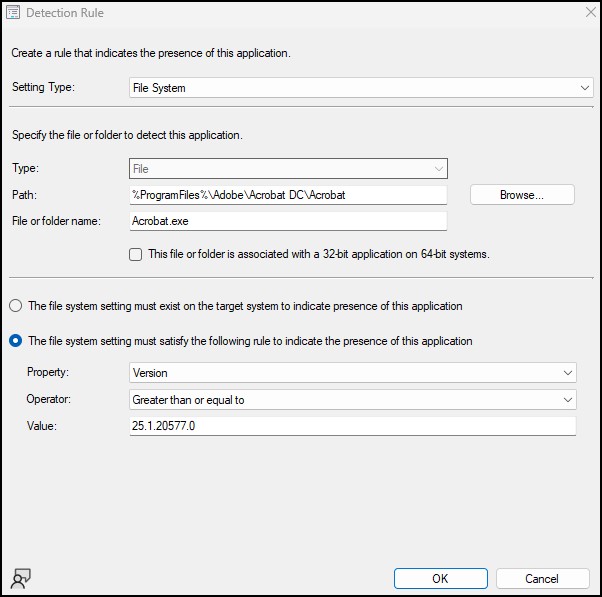The width and height of the screenshot is (602, 597).
Task: Open the Property Version dropdown
Action: [x=352, y=373]
